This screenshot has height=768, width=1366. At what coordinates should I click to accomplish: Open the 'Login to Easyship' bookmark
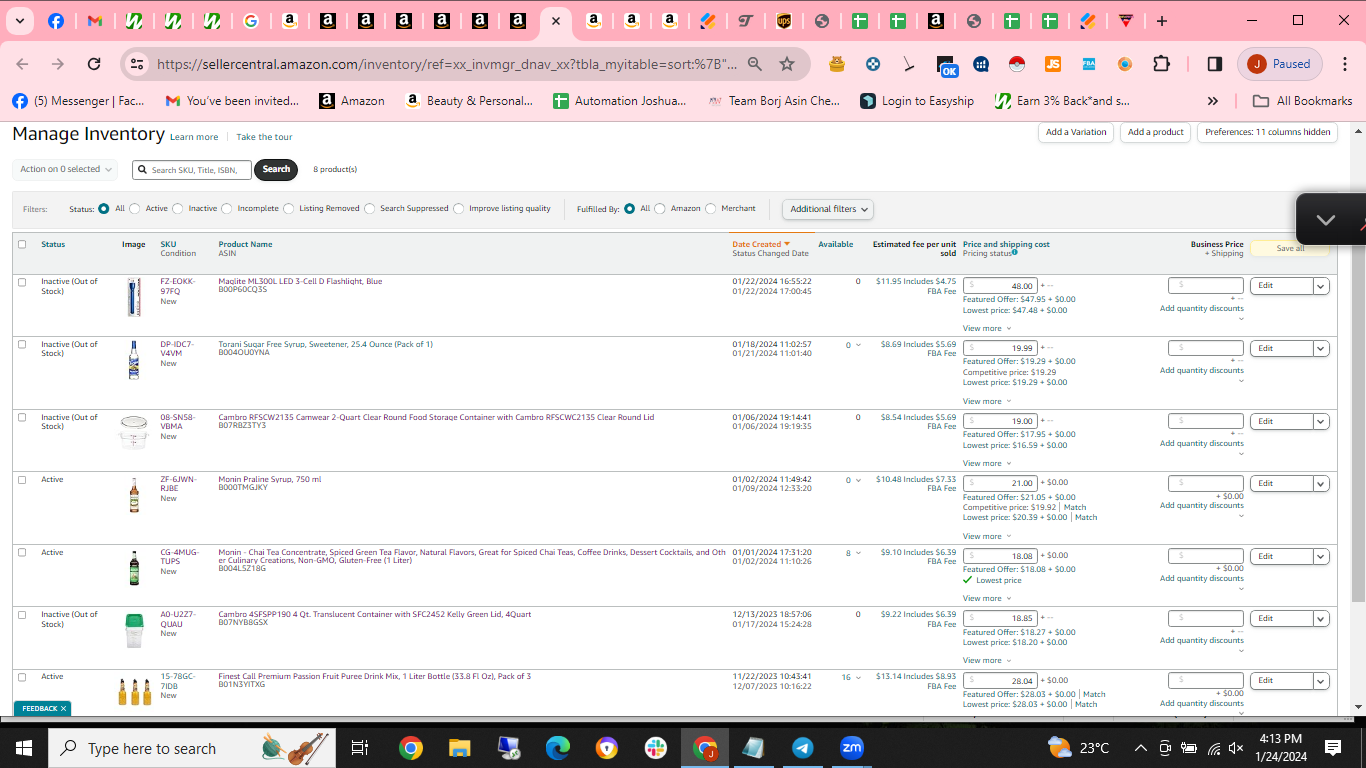[917, 101]
